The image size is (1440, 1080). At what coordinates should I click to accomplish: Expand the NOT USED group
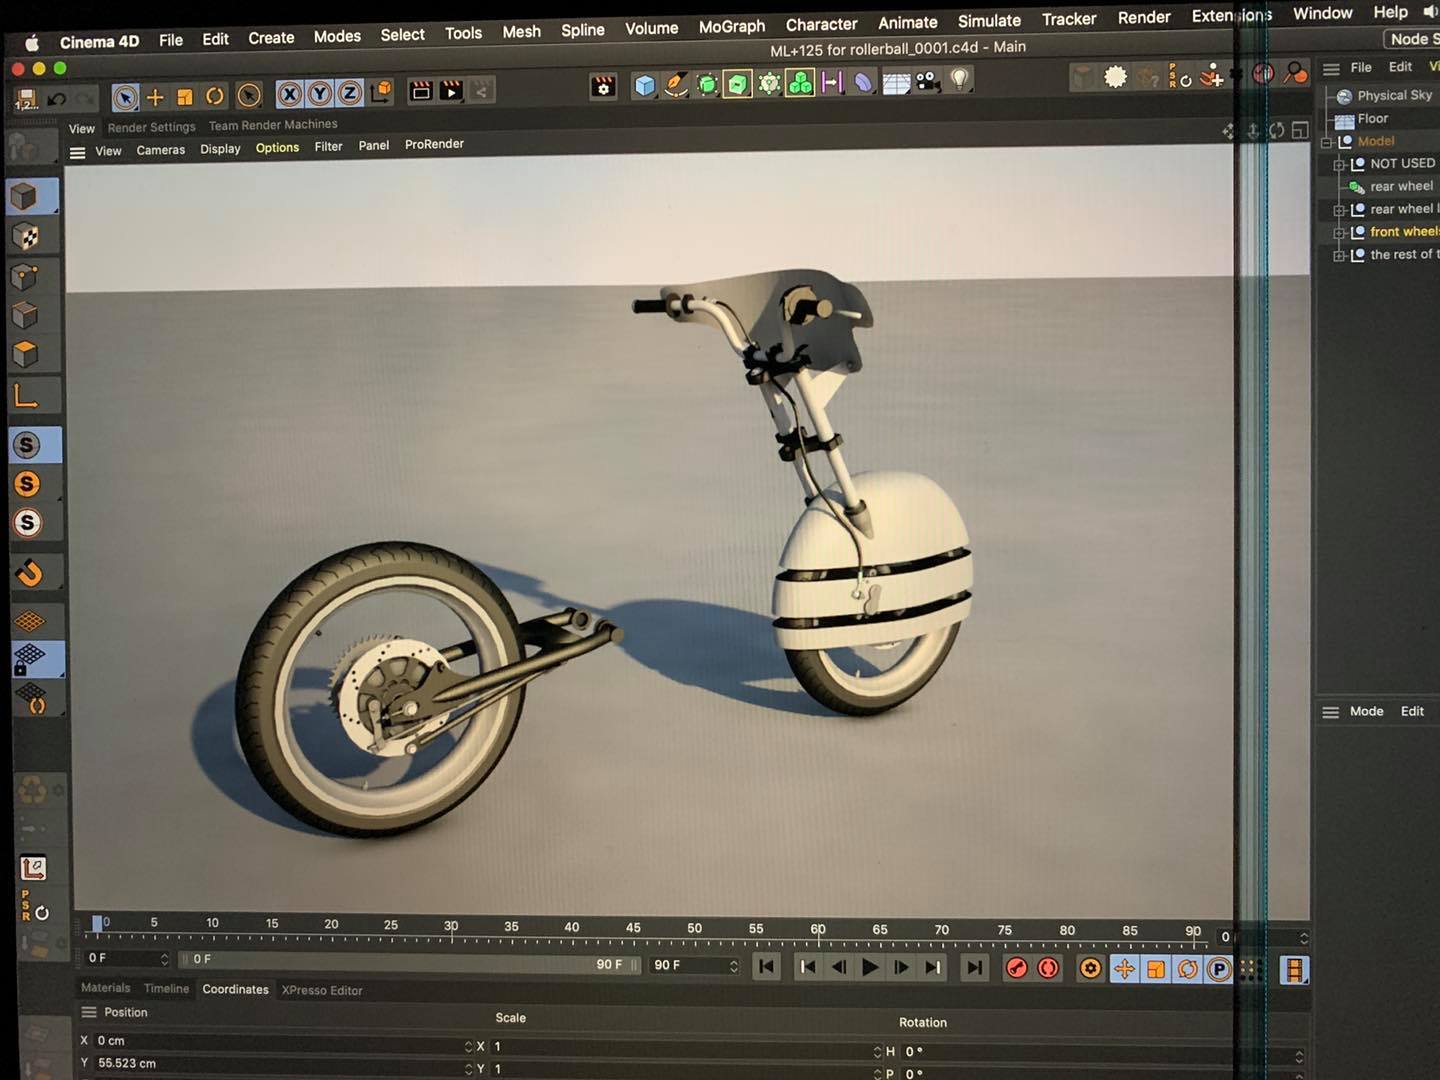pyautogui.click(x=1338, y=165)
